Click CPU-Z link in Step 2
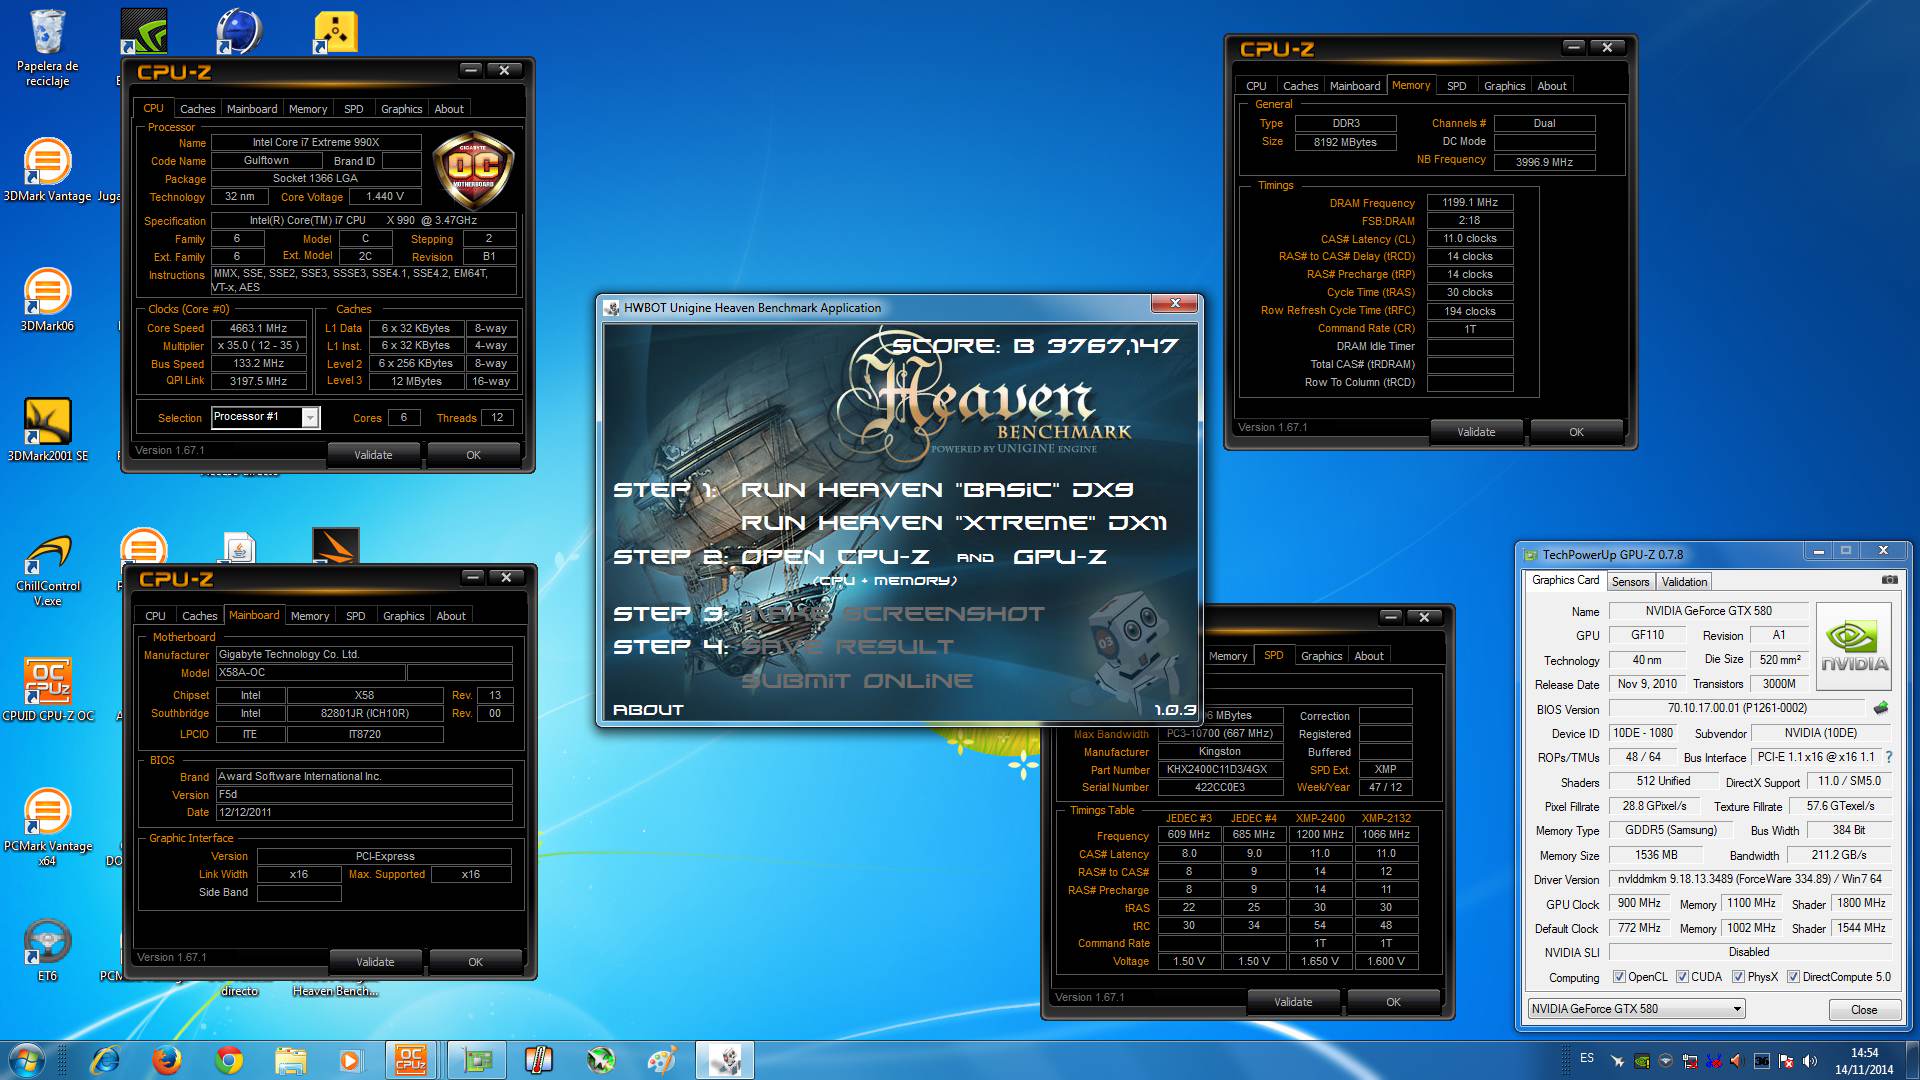This screenshot has height=1080, width=1920. (883, 557)
